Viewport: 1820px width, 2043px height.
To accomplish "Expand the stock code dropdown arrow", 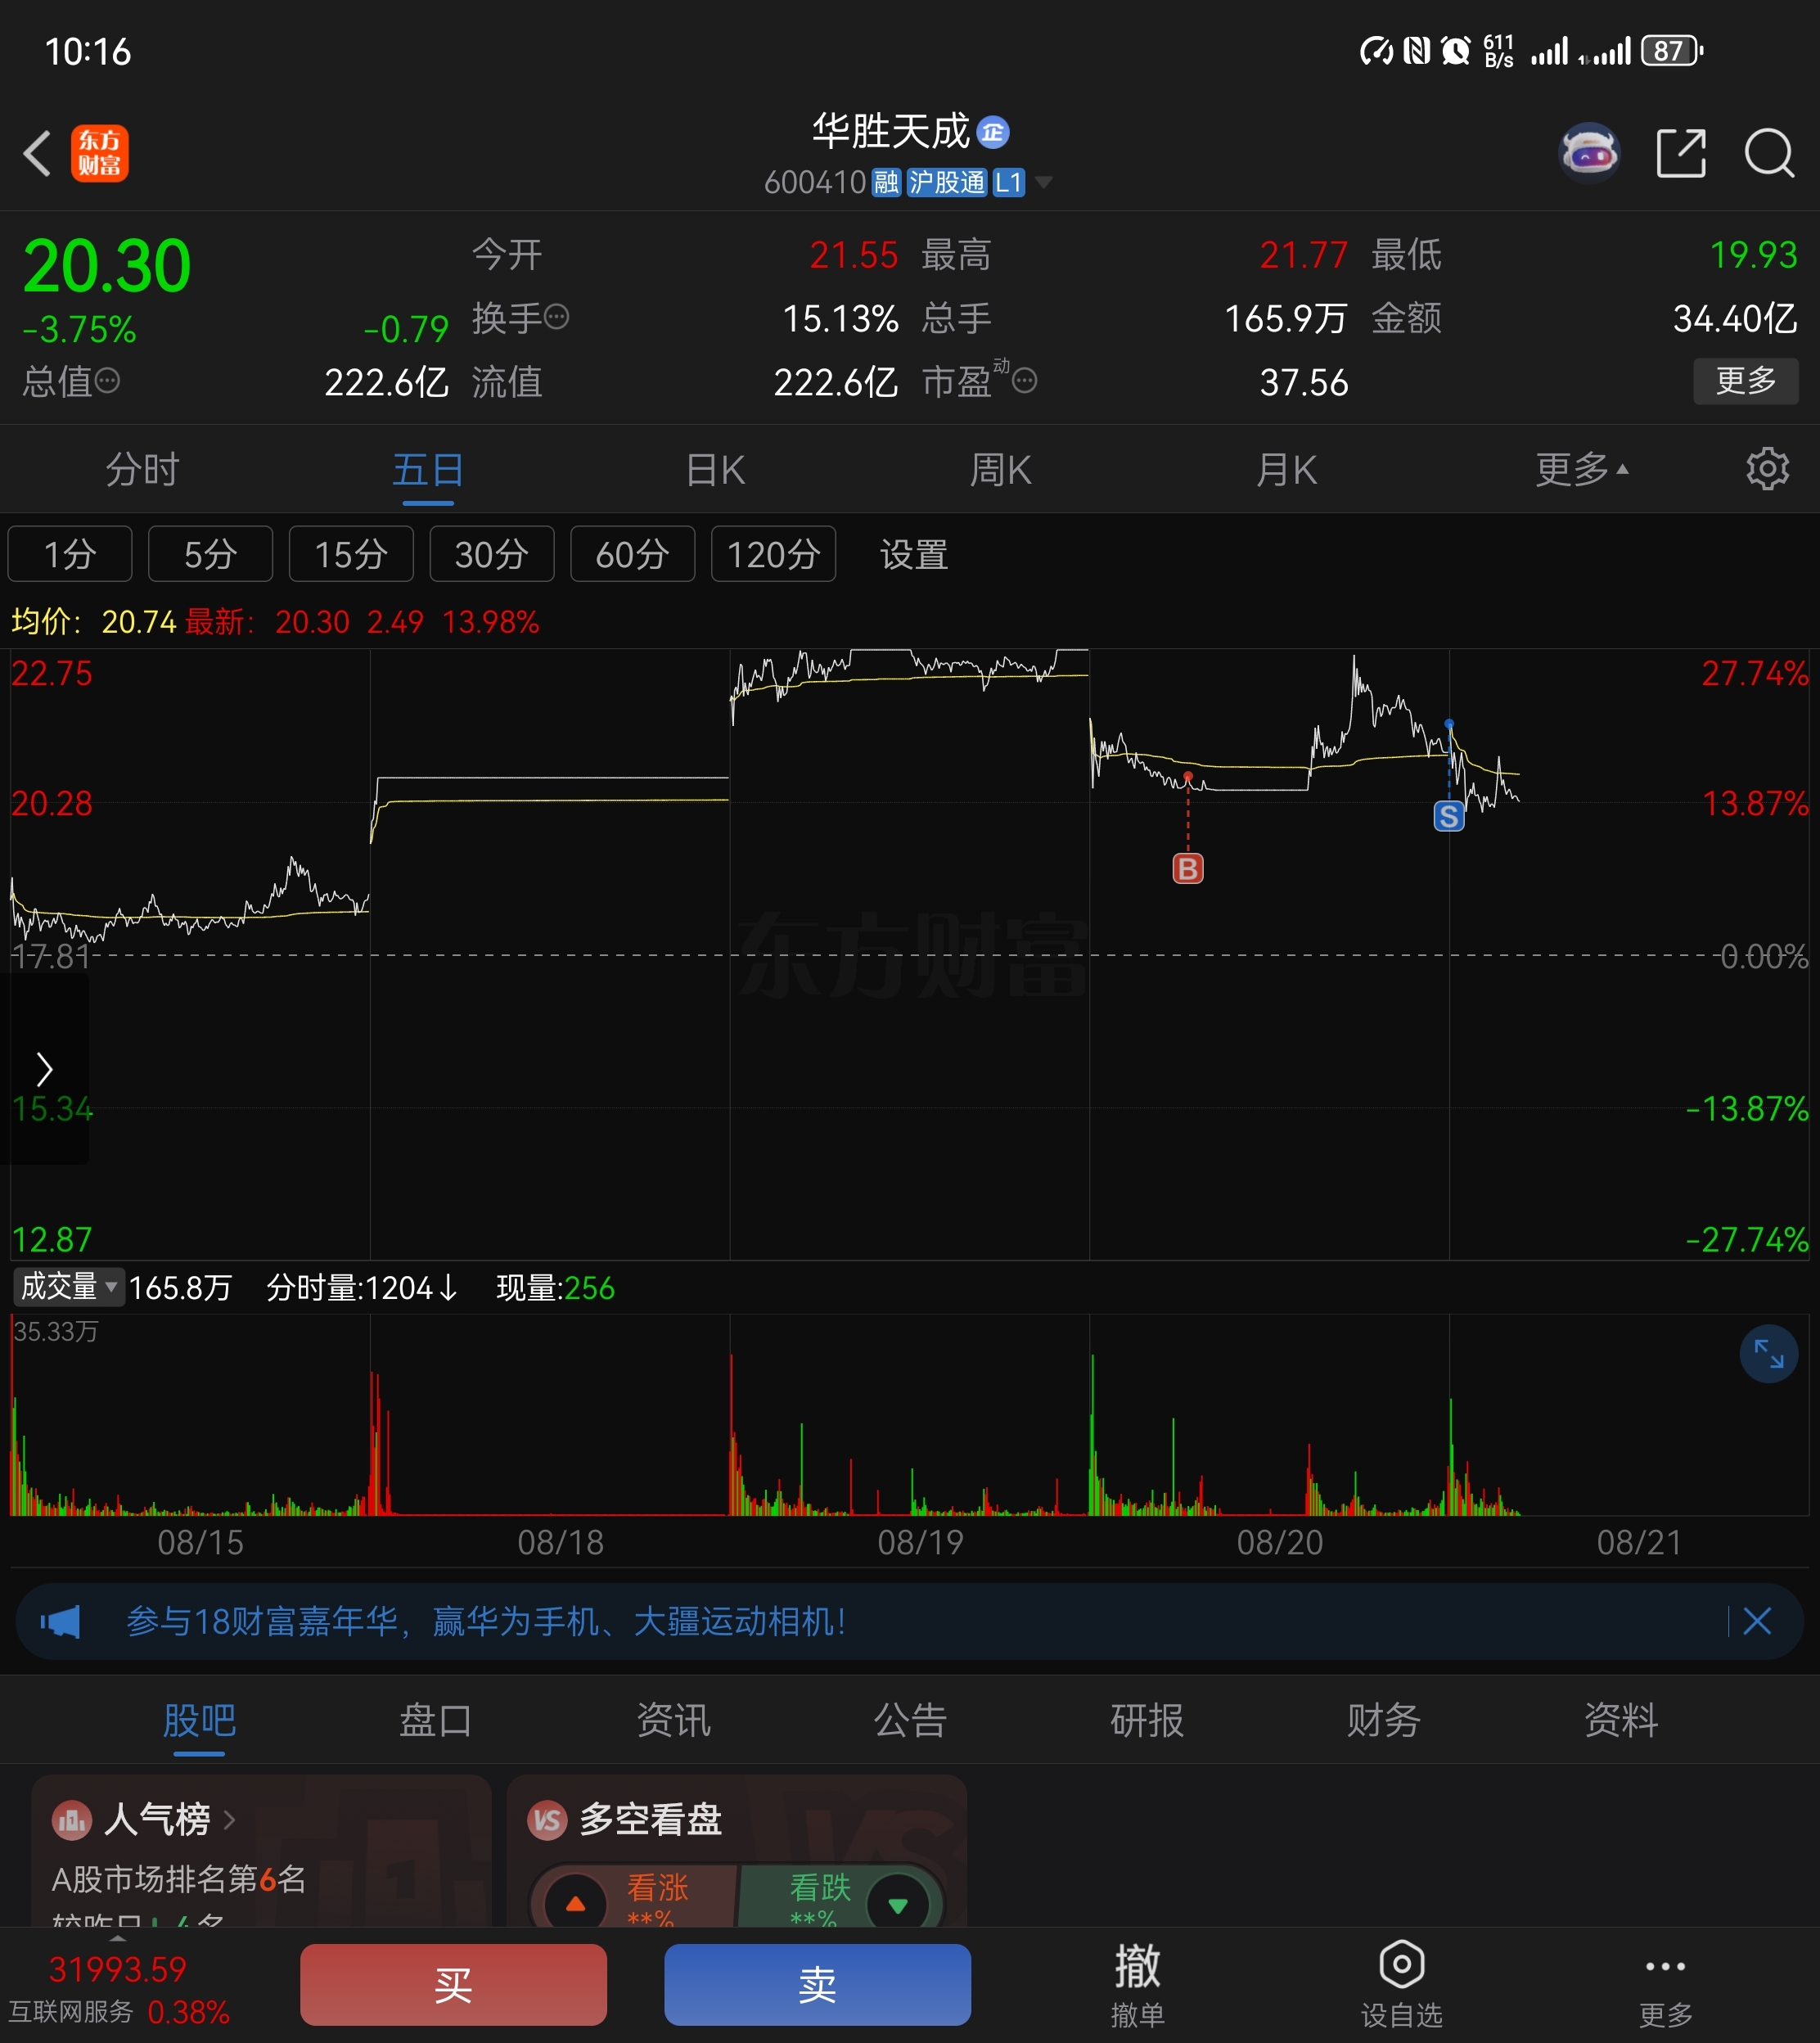I will coord(1044,182).
